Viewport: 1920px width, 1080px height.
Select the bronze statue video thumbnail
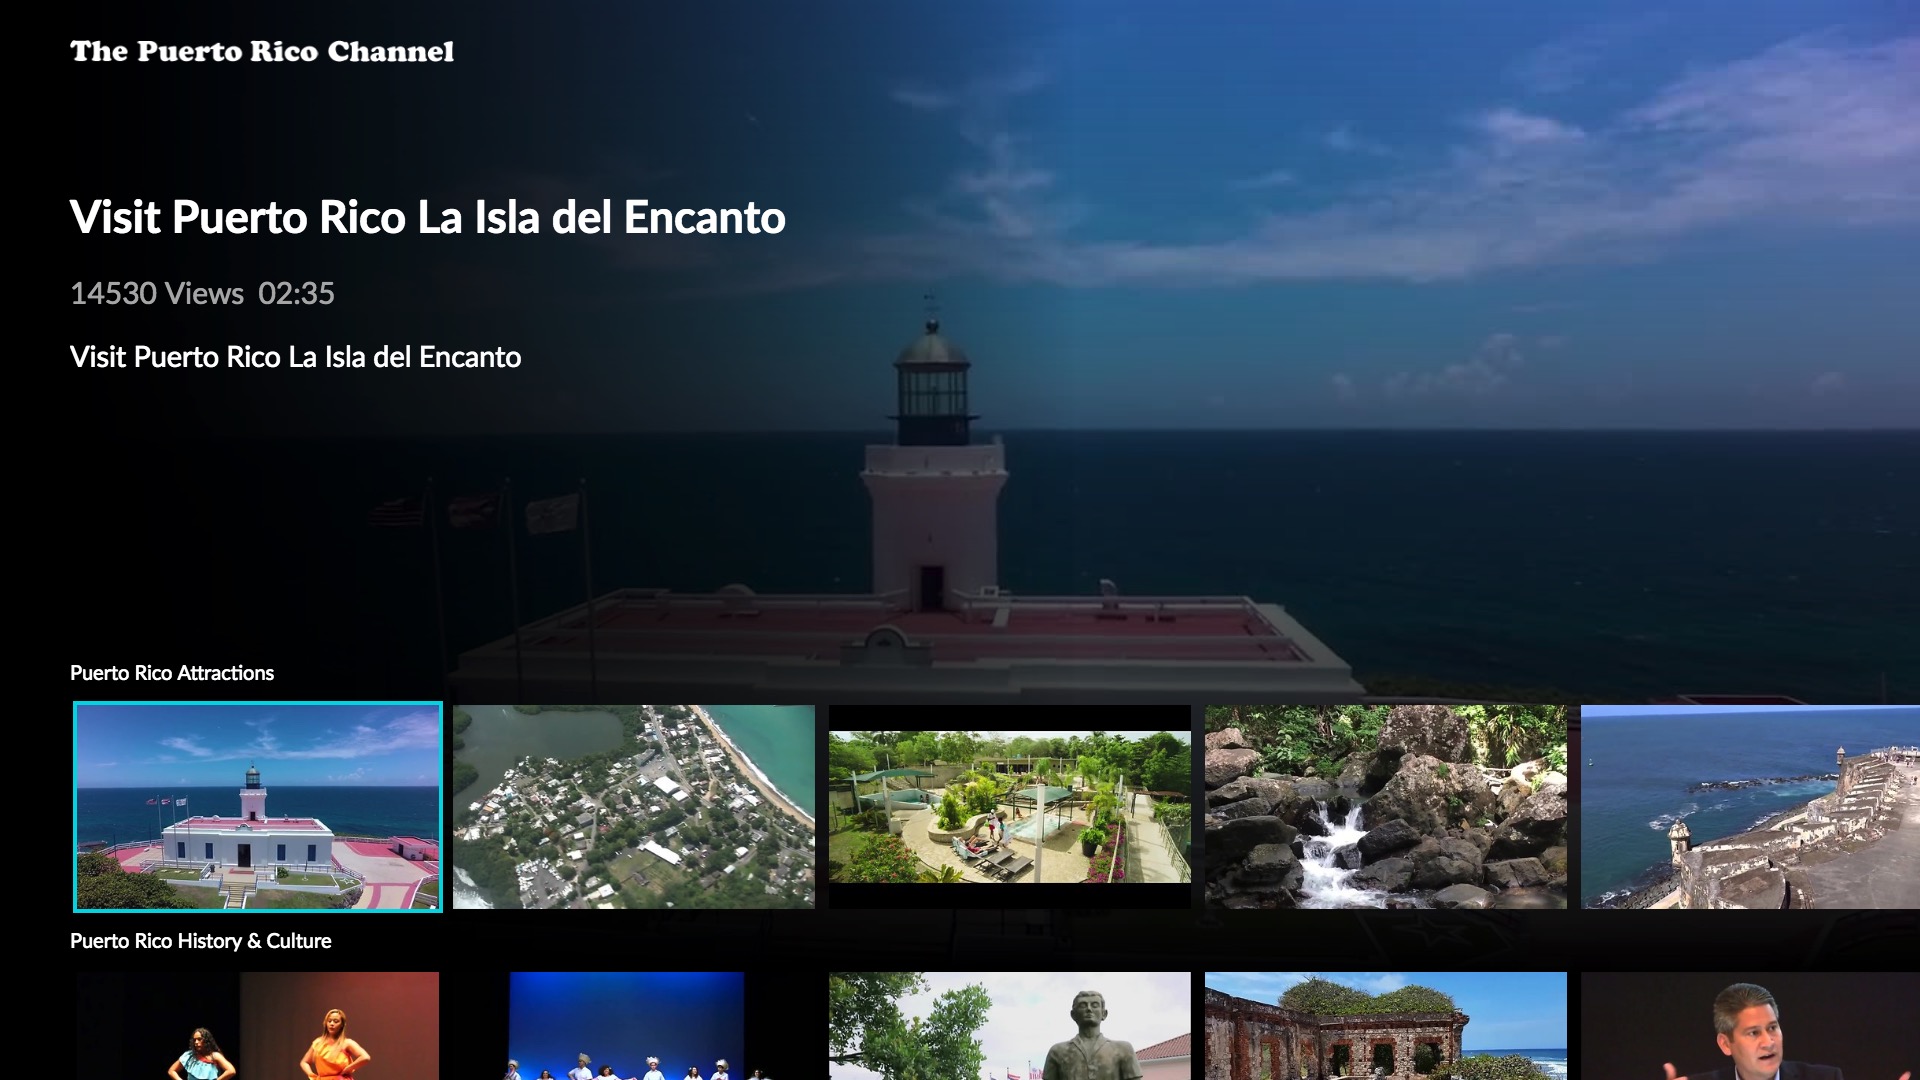(1010, 1026)
